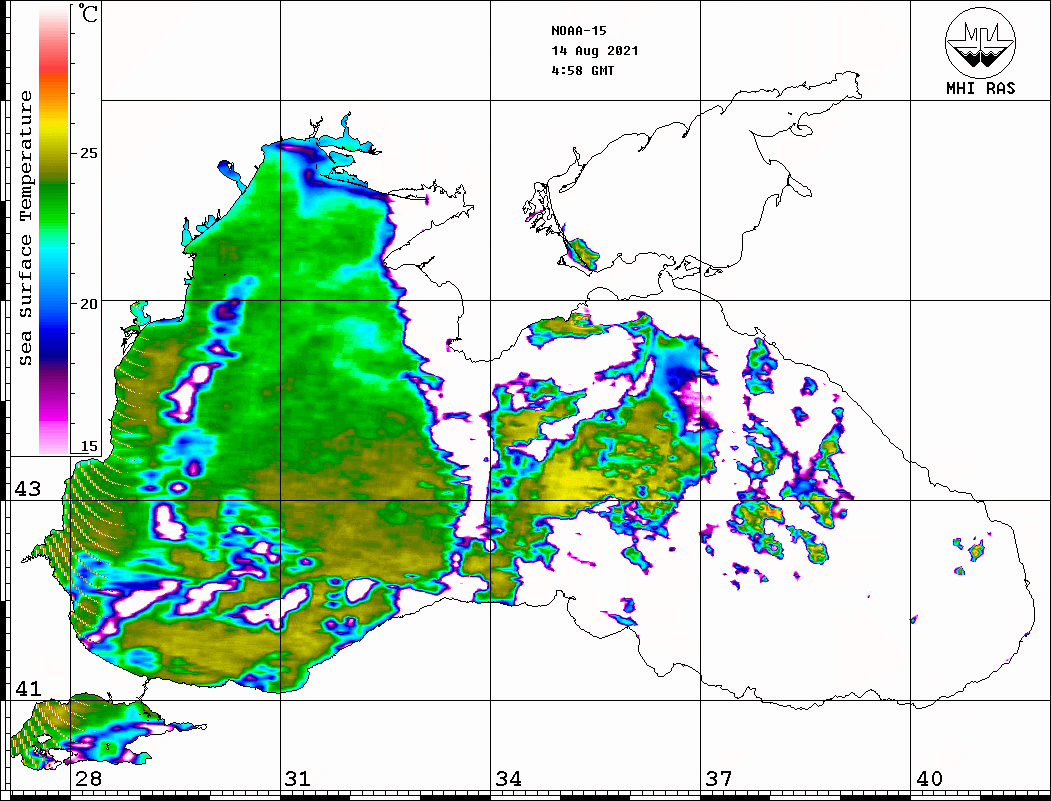
Task: Click longitude label '31'
Action: (x=298, y=779)
